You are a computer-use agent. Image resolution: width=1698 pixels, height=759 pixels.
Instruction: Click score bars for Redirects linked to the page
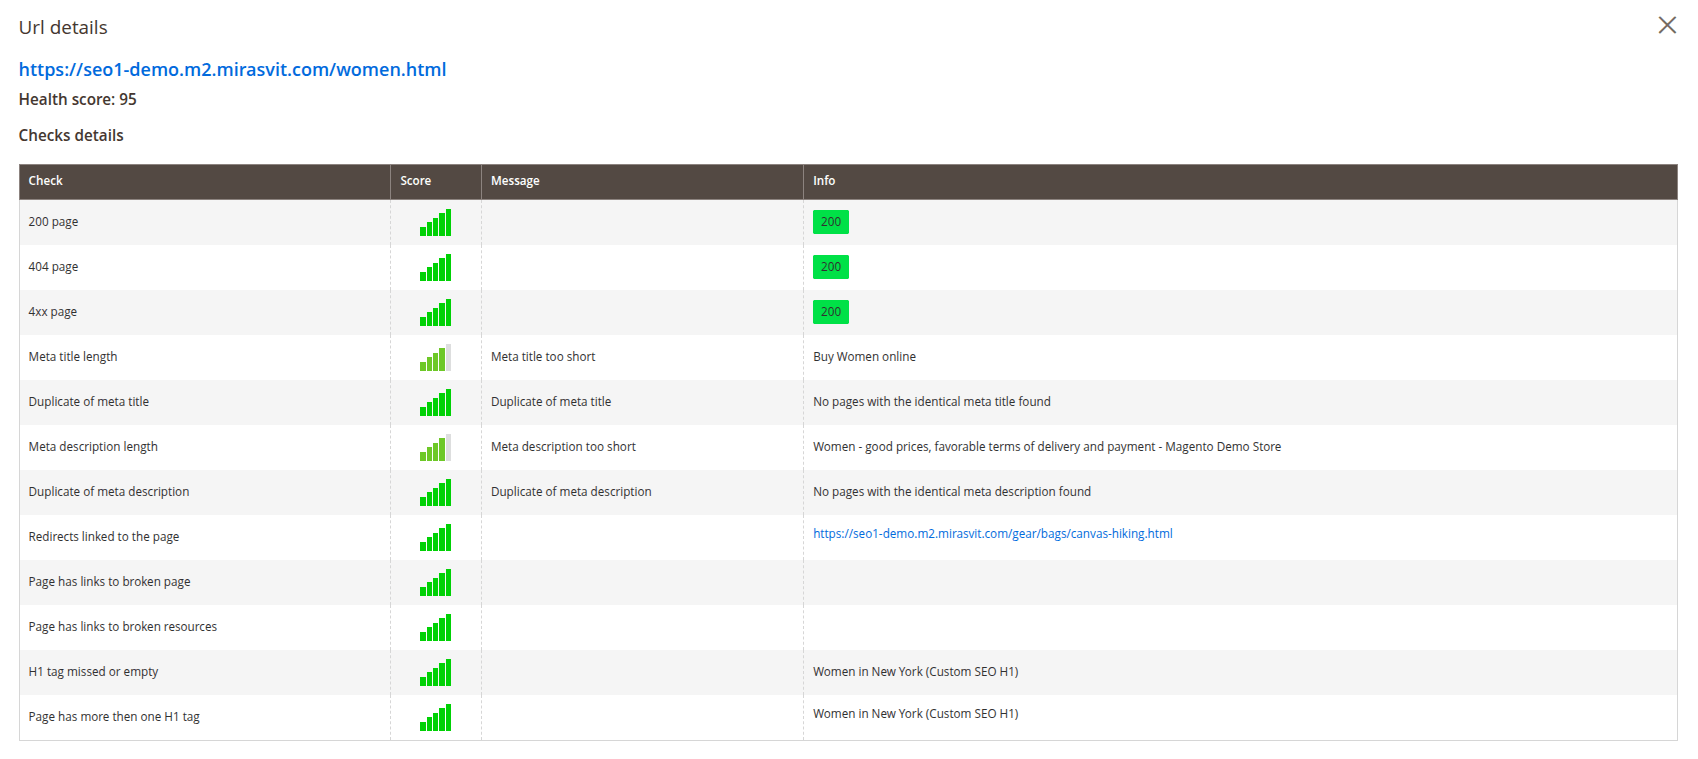pyautogui.click(x=435, y=537)
